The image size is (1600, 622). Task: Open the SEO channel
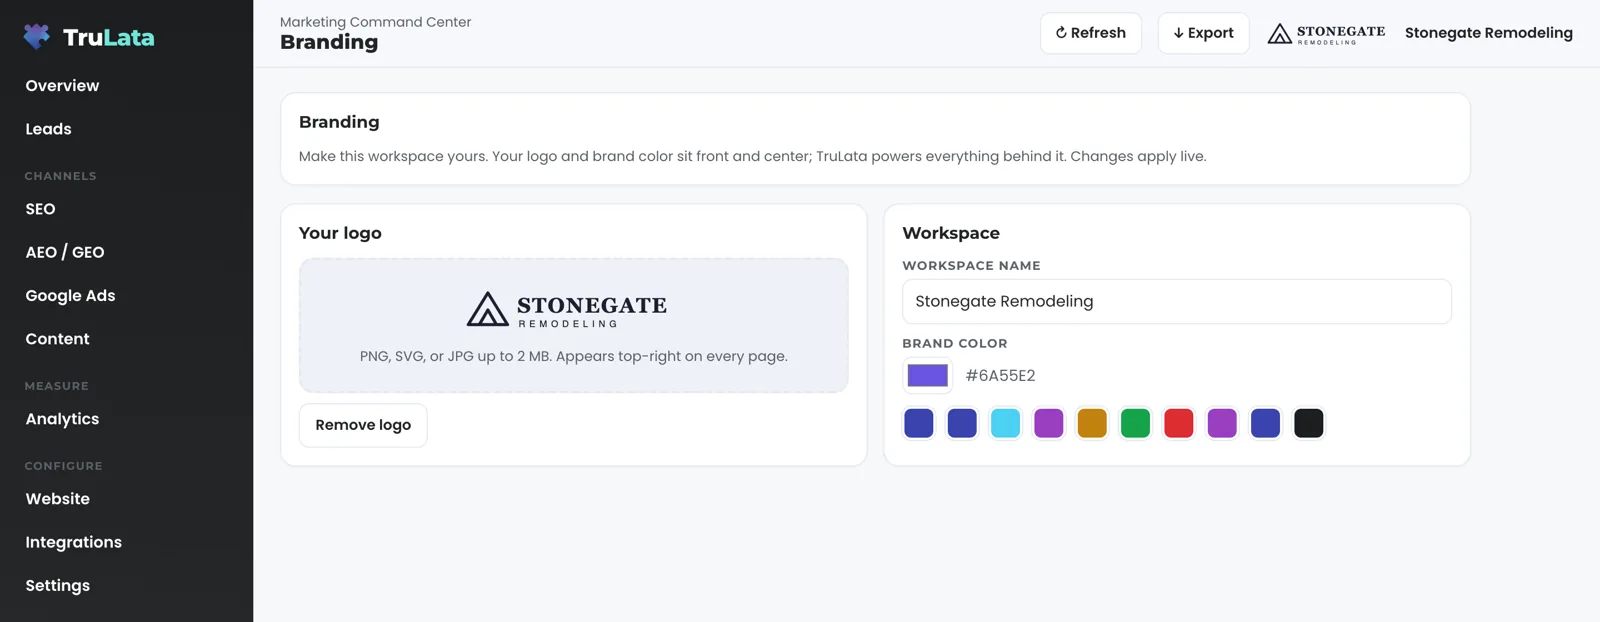tap(40, 209)
